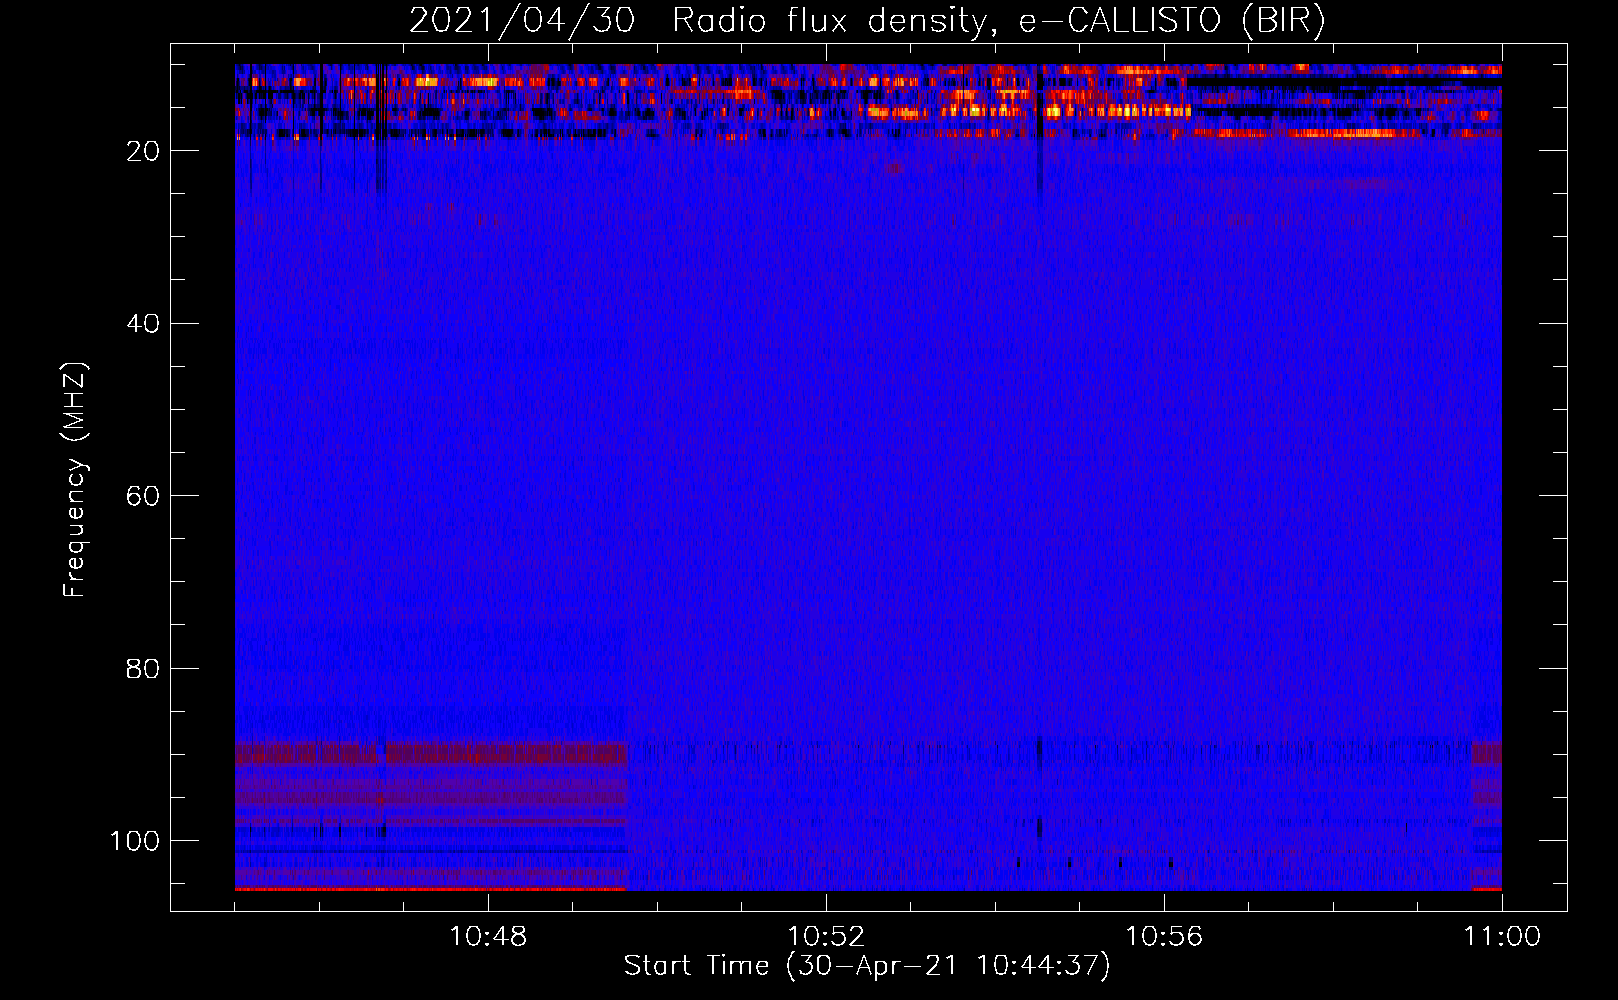Click the '20' frequency tick label
The image size is (1618, 1000).
pos(143,151)
